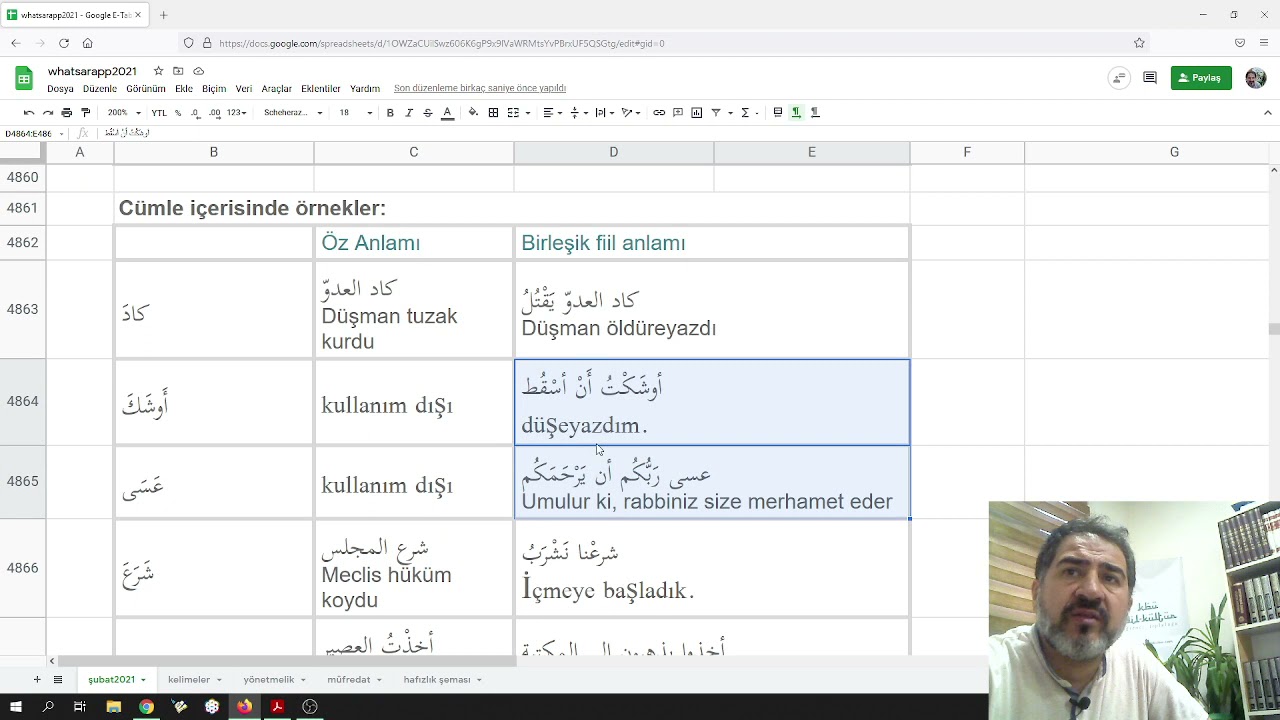The width and height of the screenshot is (1280, 720).
Task: Add a new sheet
Action: [37, 680]
